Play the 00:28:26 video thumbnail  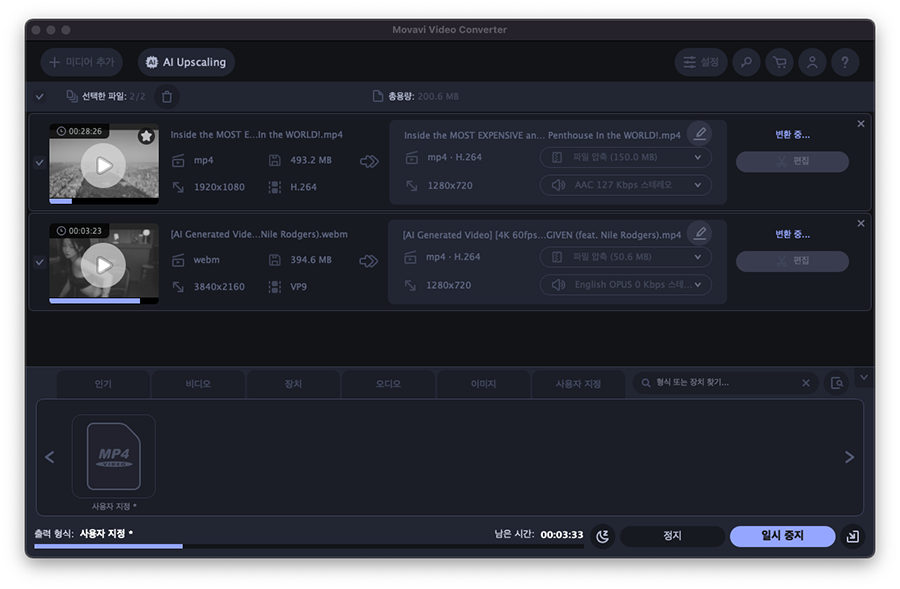[103, 165]
